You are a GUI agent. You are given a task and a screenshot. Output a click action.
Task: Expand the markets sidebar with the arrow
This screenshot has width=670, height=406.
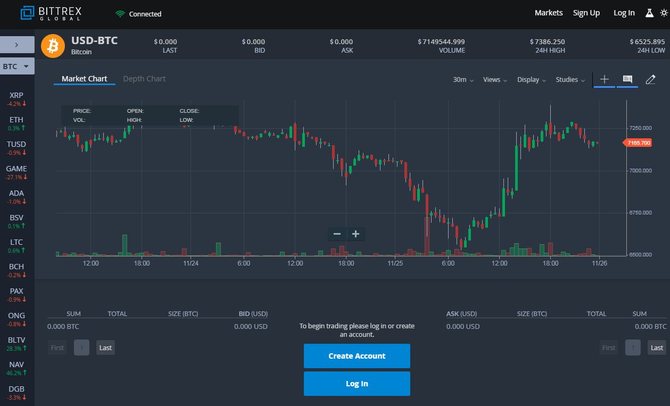pyautogui.click(x=17, y=44)
